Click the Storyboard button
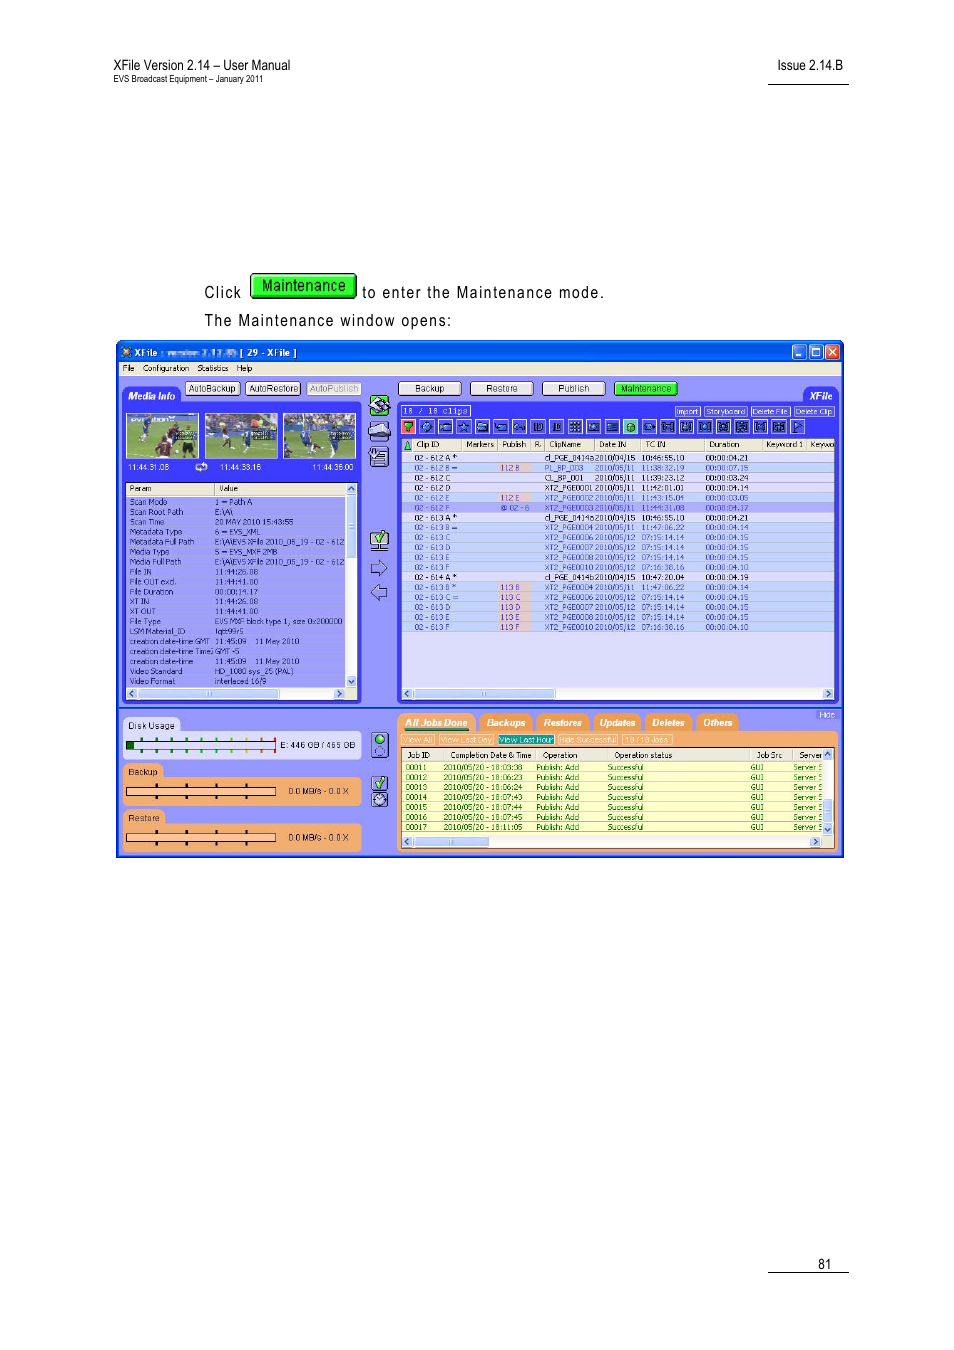The height and width of the screenshot is (1350, 954). pyautogui.click(x=725, y=412)
